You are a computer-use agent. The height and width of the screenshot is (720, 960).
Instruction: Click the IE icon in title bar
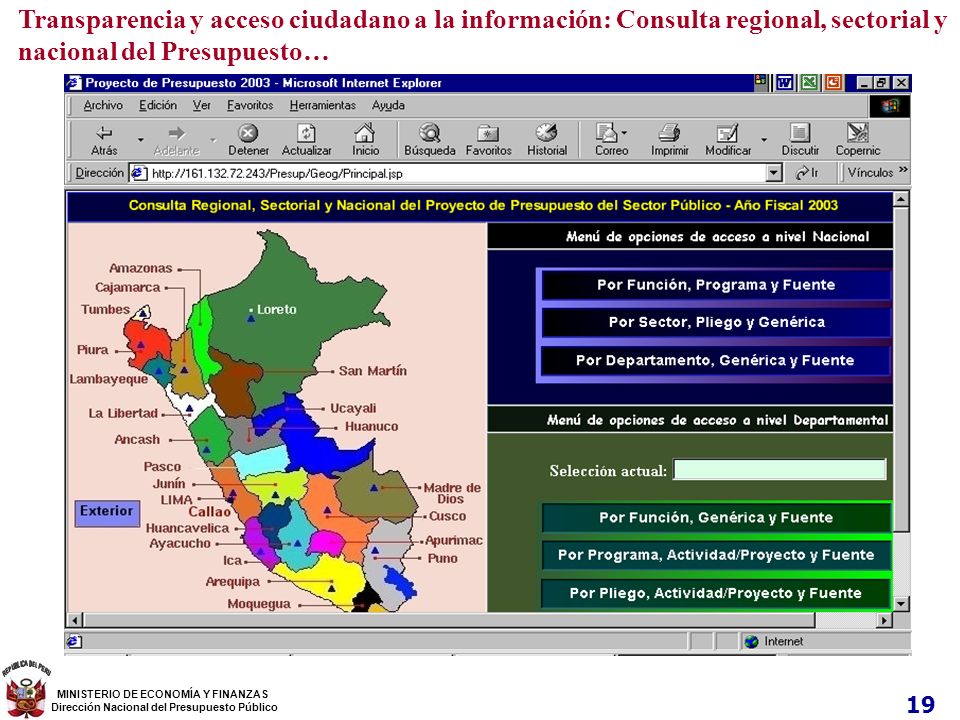(74, 83)
